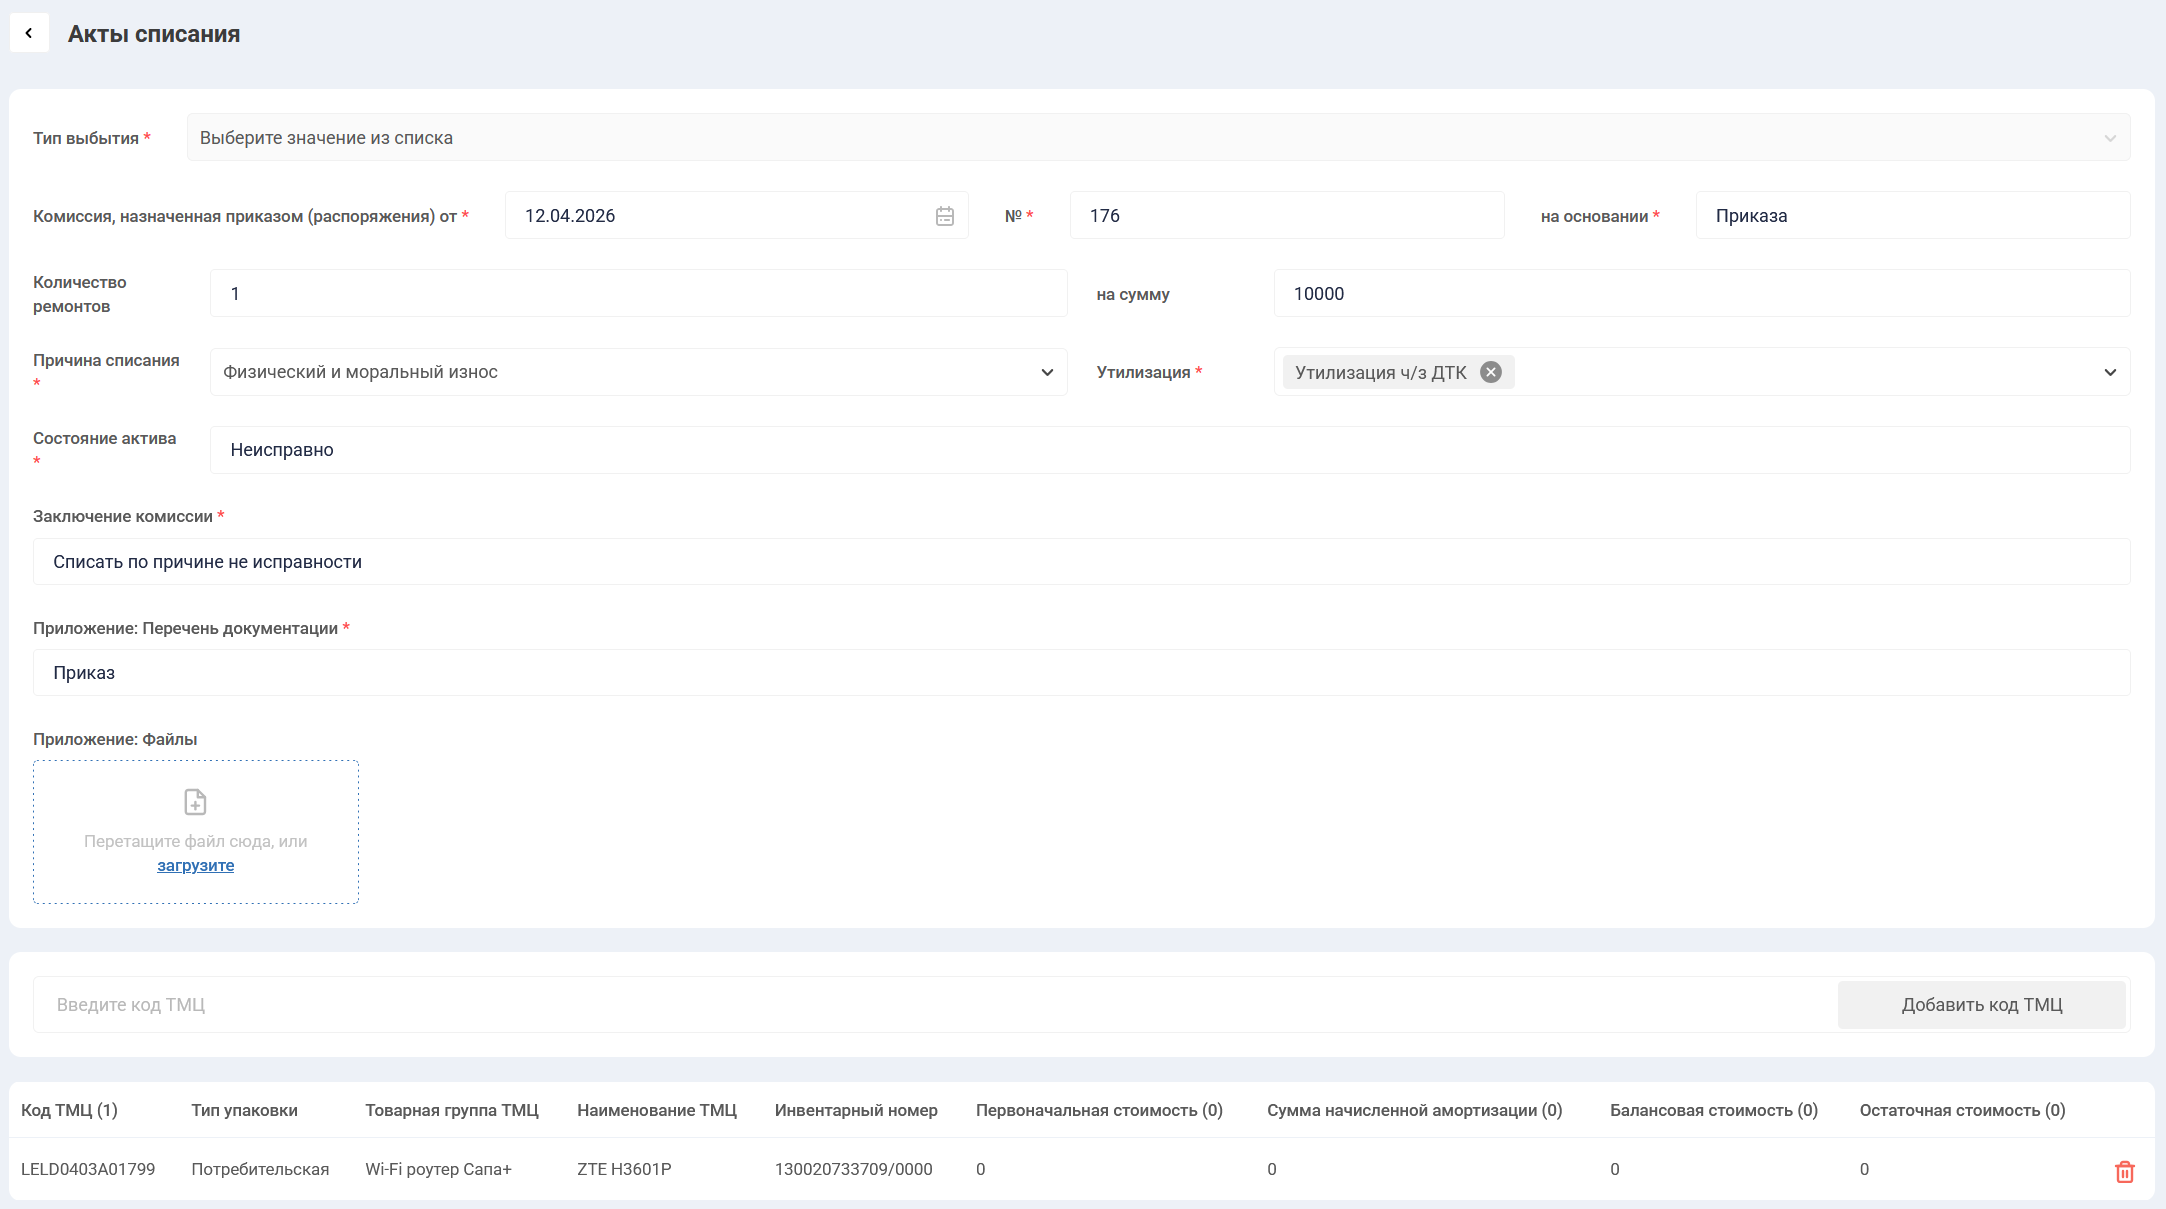Click the Заключение комиссии text field

pyautogui.click(x=1080, y=562)
